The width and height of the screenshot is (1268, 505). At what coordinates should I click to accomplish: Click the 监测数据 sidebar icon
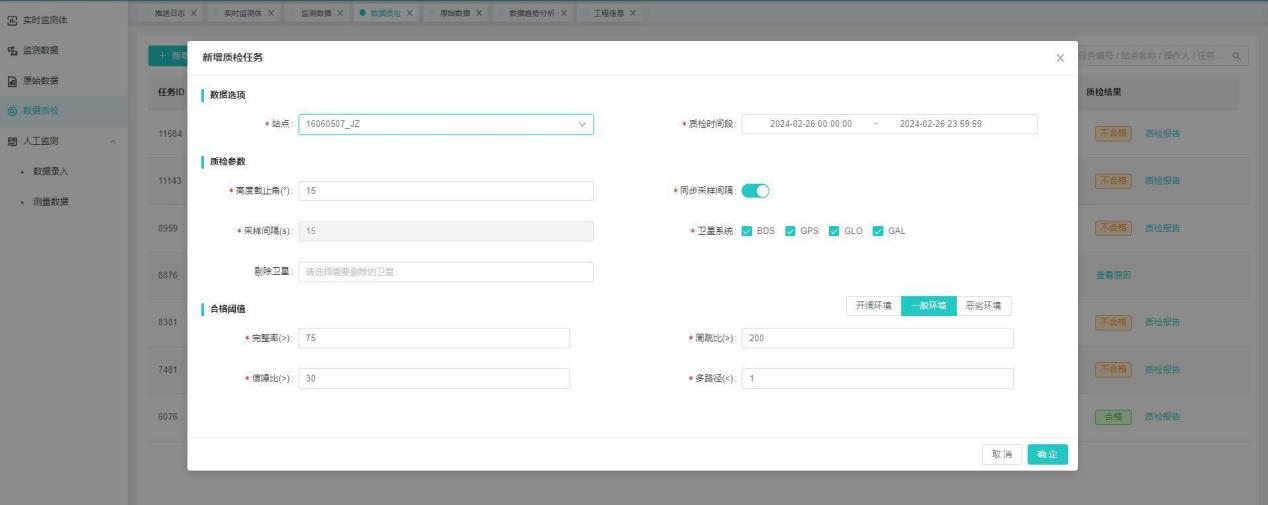click(11, 50)
